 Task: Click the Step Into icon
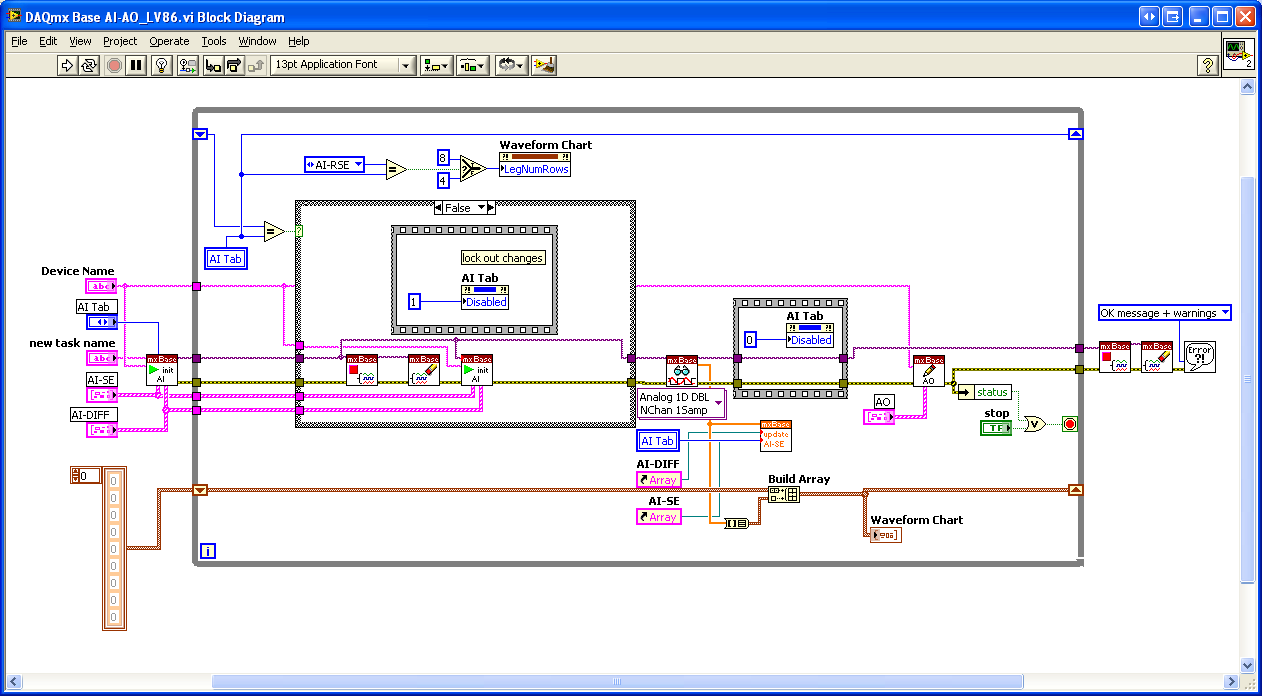pos(212,65)
